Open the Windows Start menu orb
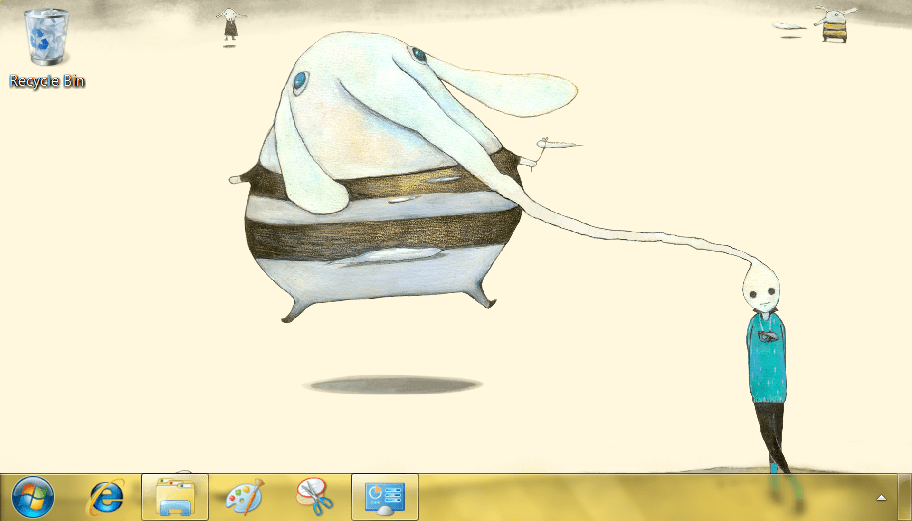 click(33, 498)
